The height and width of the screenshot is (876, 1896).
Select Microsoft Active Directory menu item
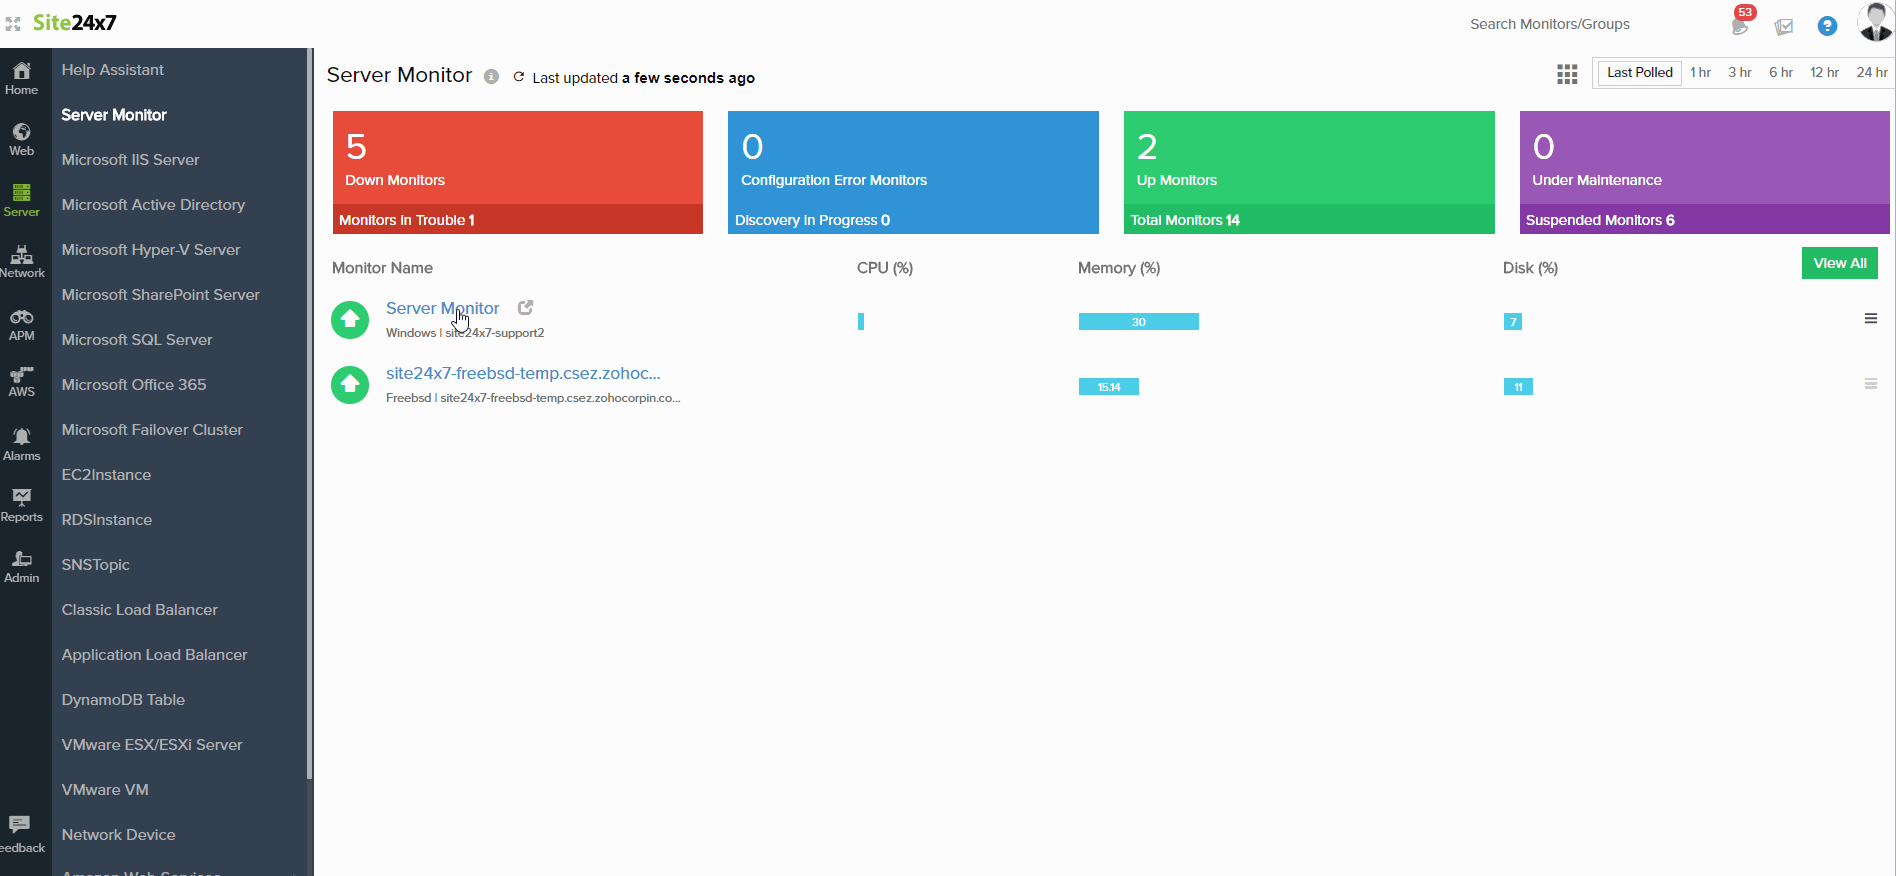(x=153, y=205)
